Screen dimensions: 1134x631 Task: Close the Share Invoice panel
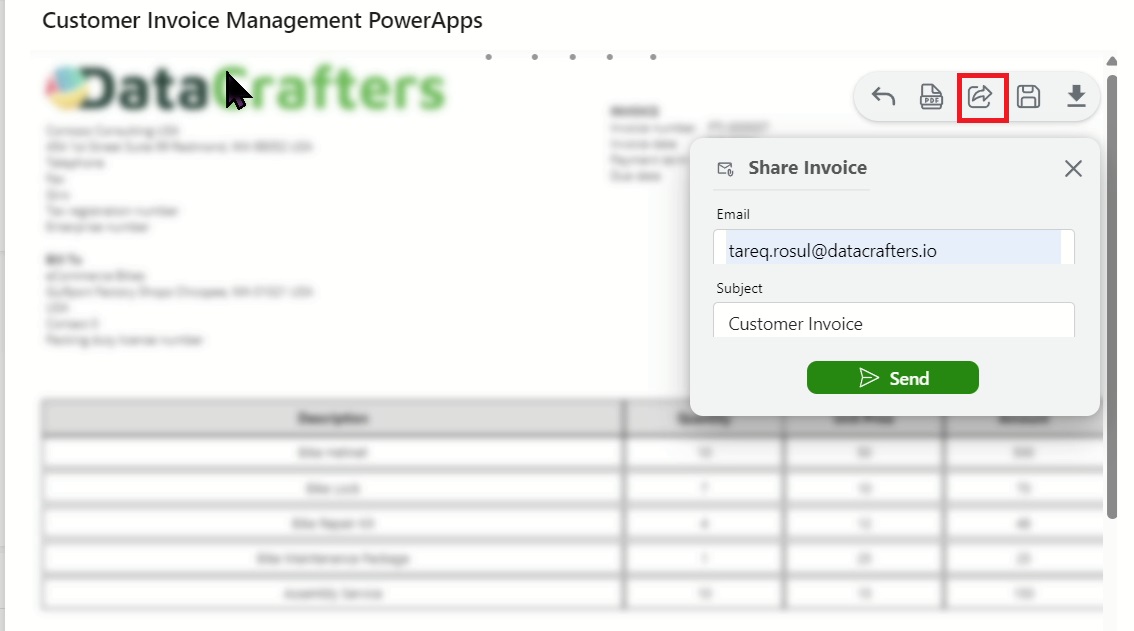(x=1073, y=168)
